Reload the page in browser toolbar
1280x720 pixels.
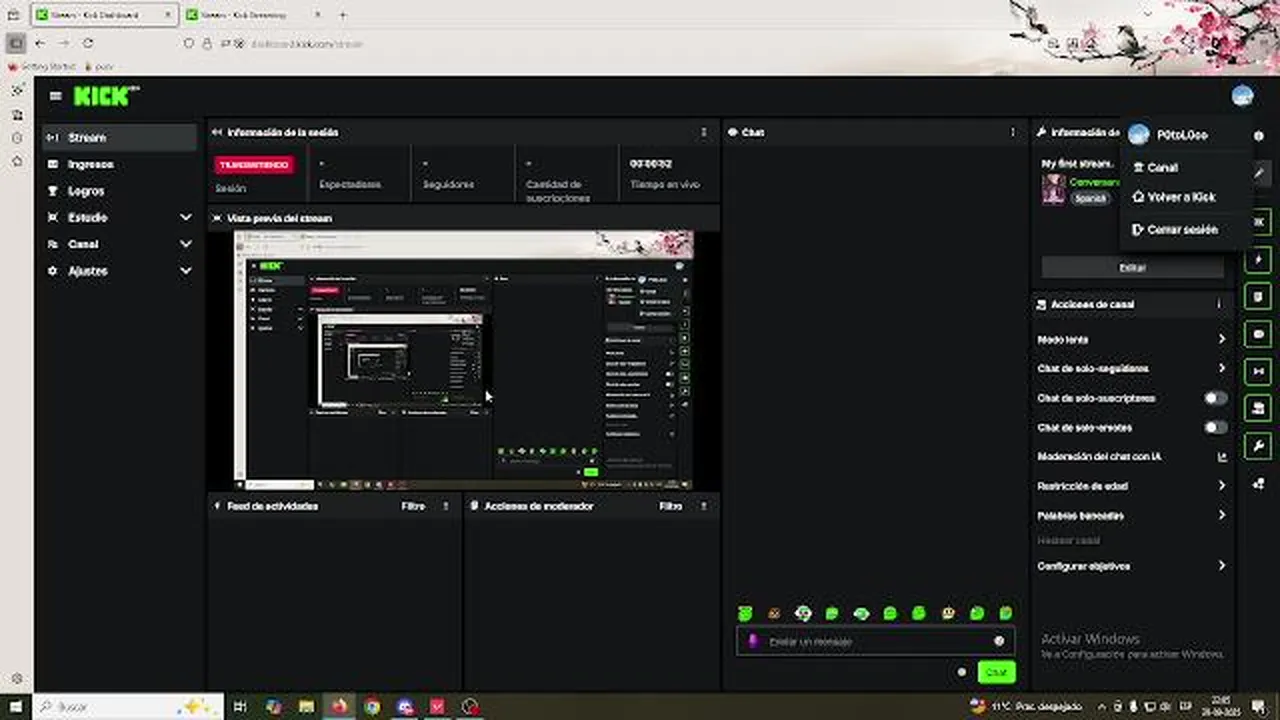coord(88,43)
